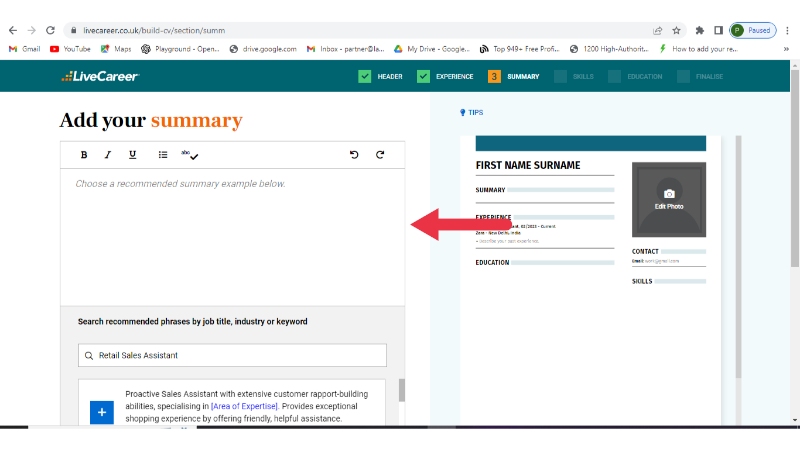Click the LiveCareer logo
The width and height of the screenshot is (800, 449).
point(99,76)
